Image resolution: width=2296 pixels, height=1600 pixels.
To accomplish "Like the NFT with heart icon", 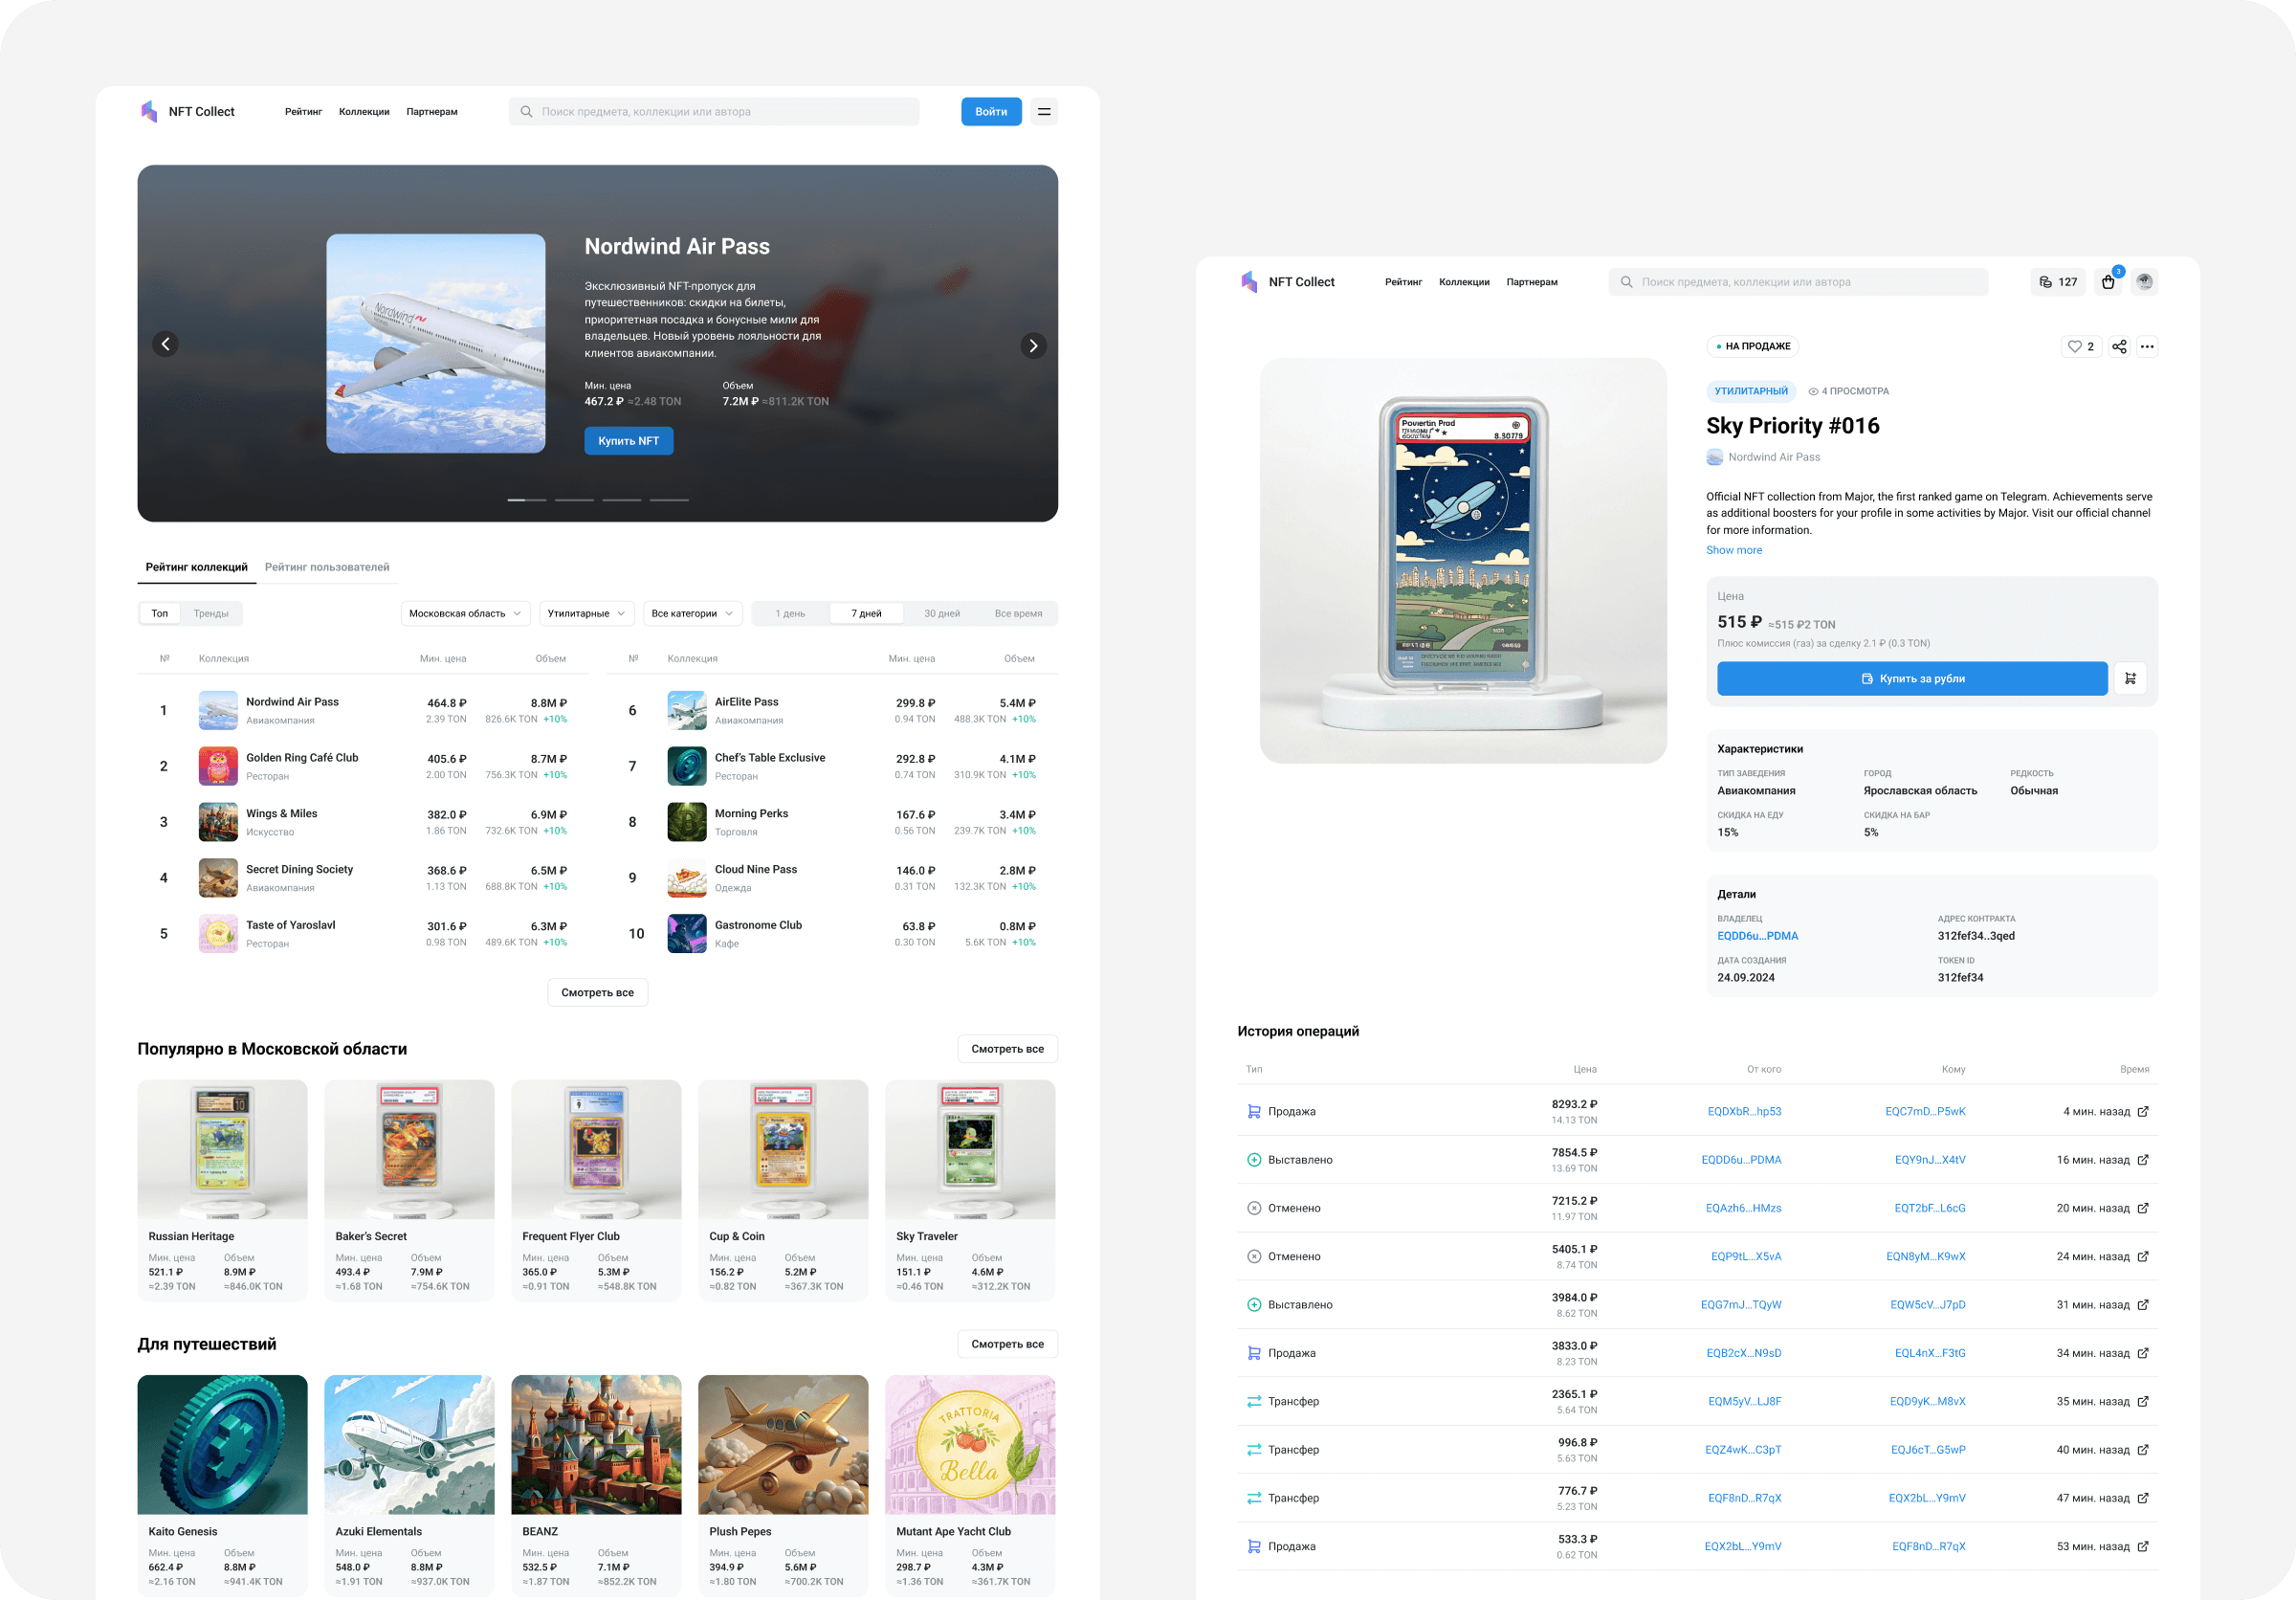I will (x=2080, y=347).
